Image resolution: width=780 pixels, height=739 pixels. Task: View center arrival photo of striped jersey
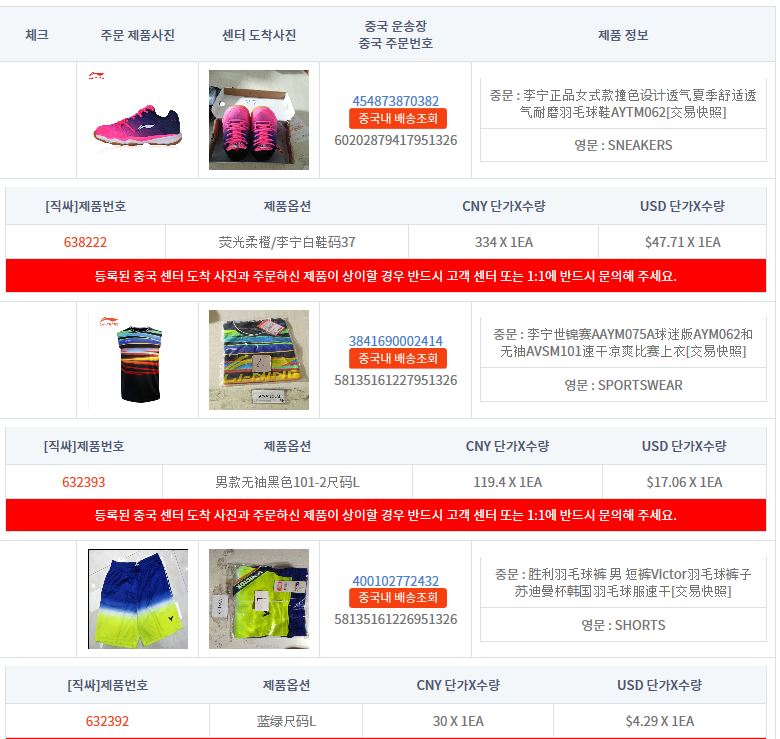tap(259, 360)
